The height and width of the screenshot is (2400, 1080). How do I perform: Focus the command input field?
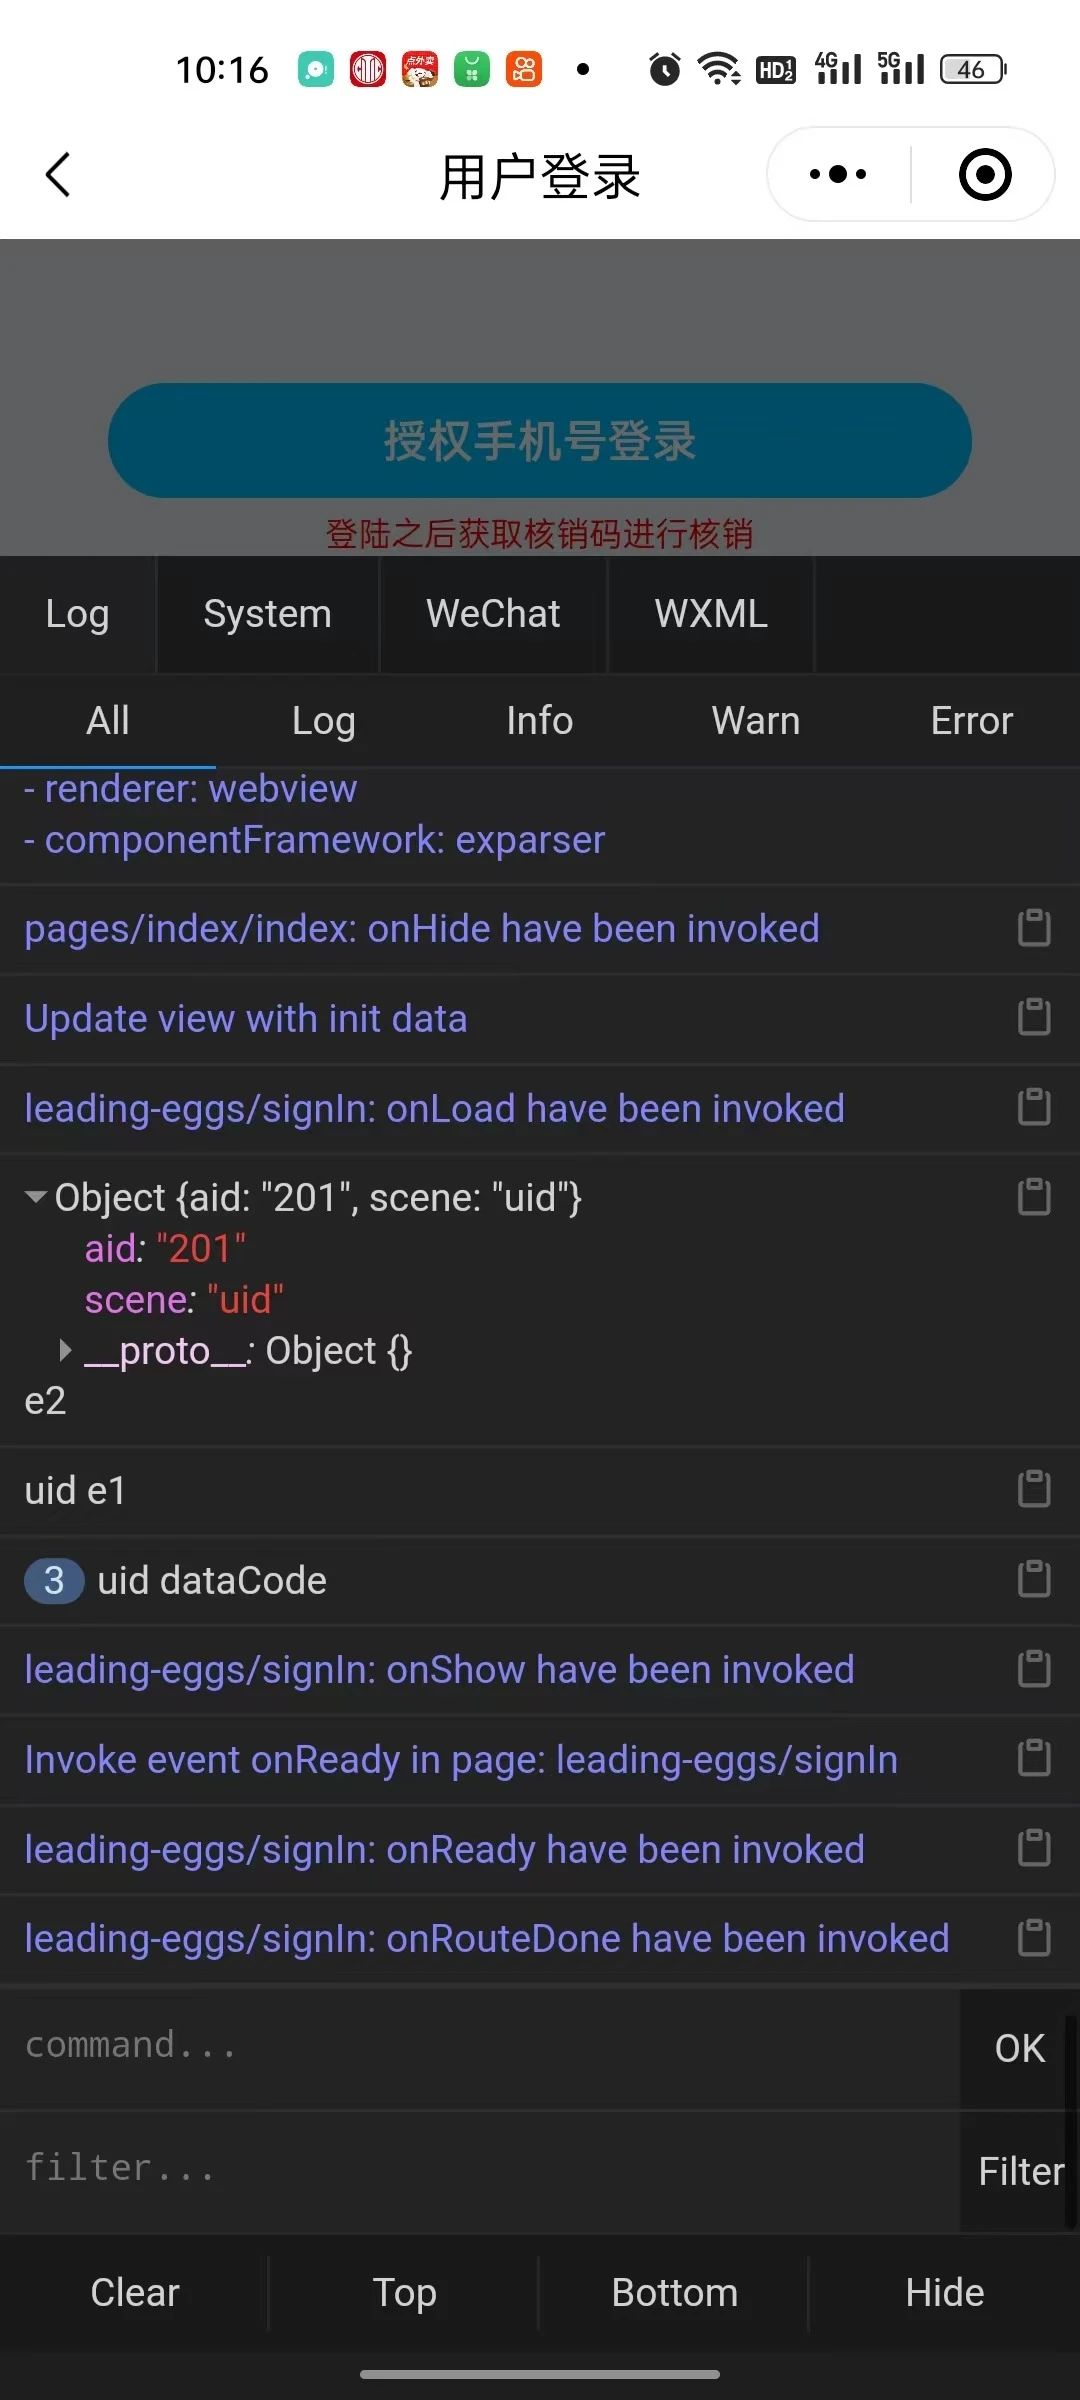tap(480, 2046)
